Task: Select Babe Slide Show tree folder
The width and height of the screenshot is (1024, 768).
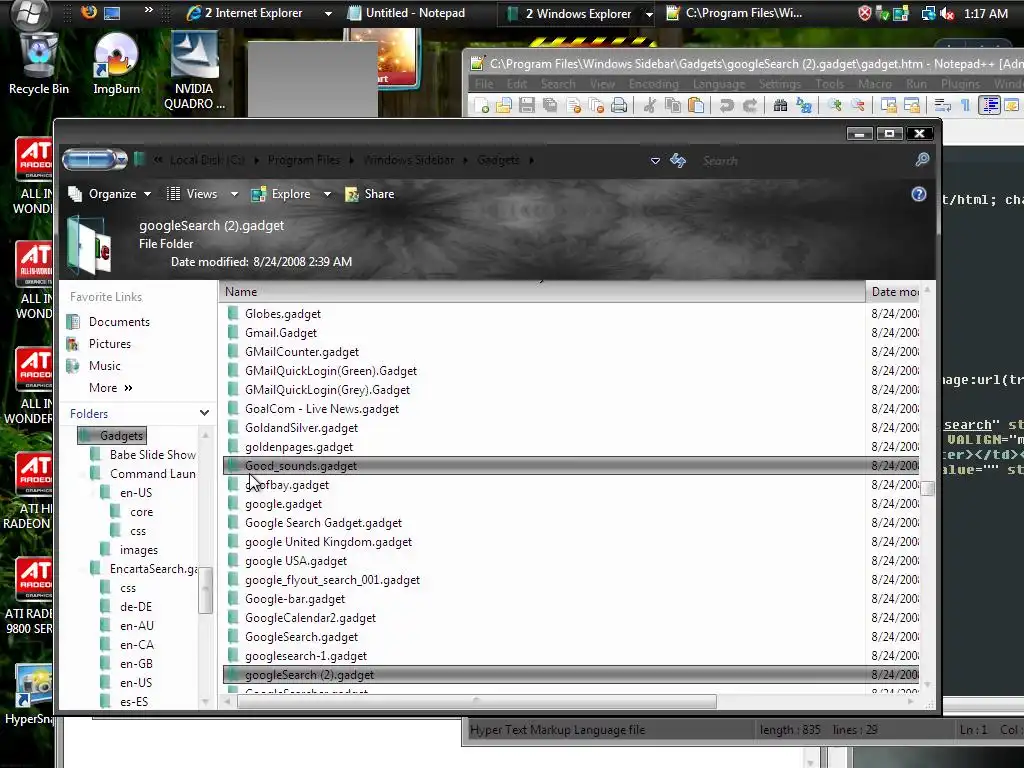Action: pyautogui.click(x=153, y=455)
